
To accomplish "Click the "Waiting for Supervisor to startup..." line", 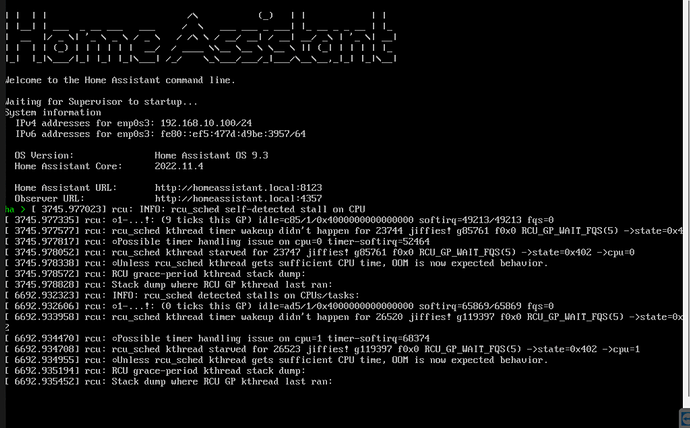I will click(x=101, y=102).
